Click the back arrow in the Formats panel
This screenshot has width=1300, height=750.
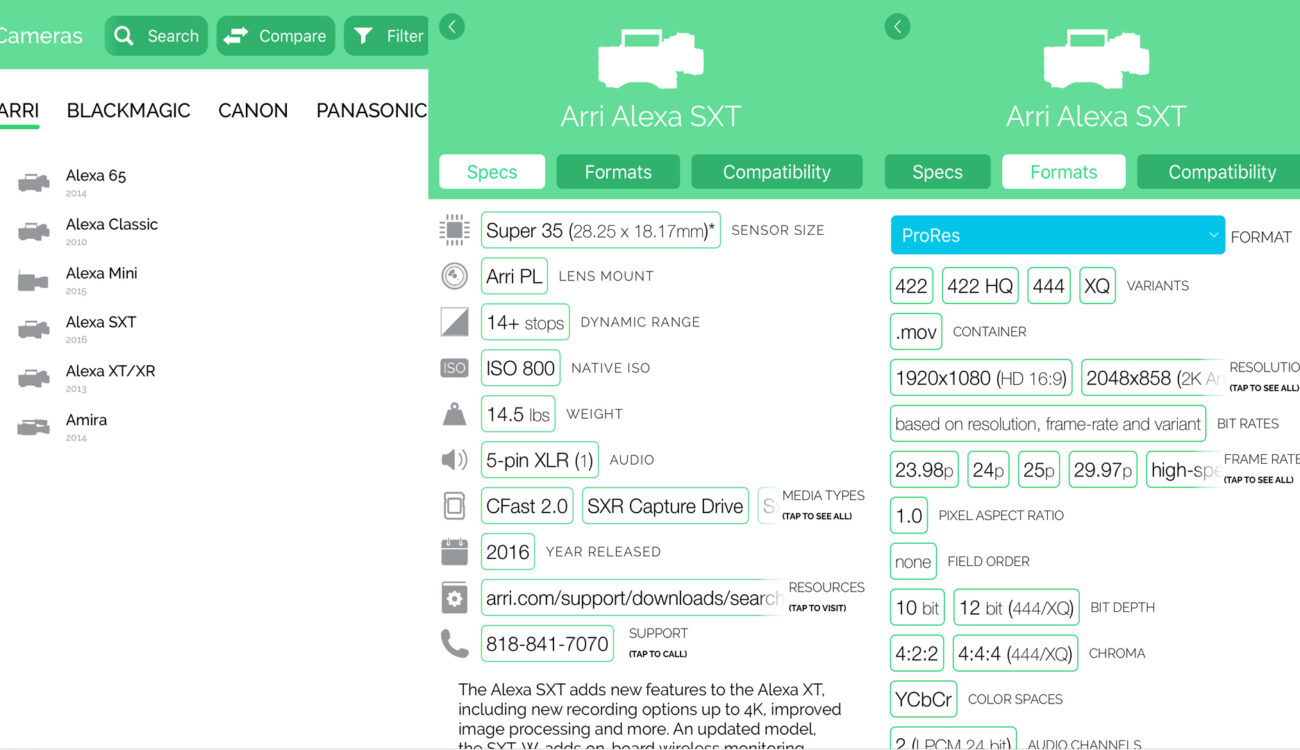897,27
